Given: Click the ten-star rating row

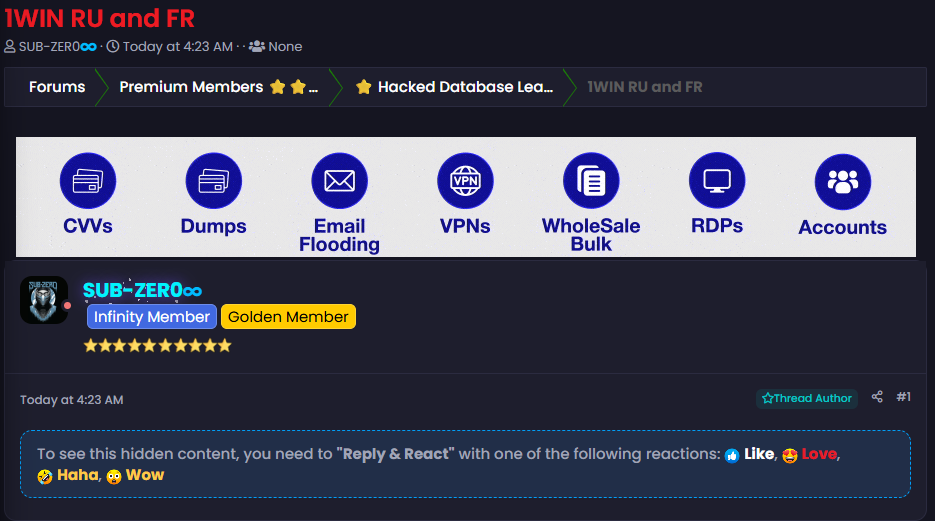Looking at the screenshot, I should (x=157, y=346).
